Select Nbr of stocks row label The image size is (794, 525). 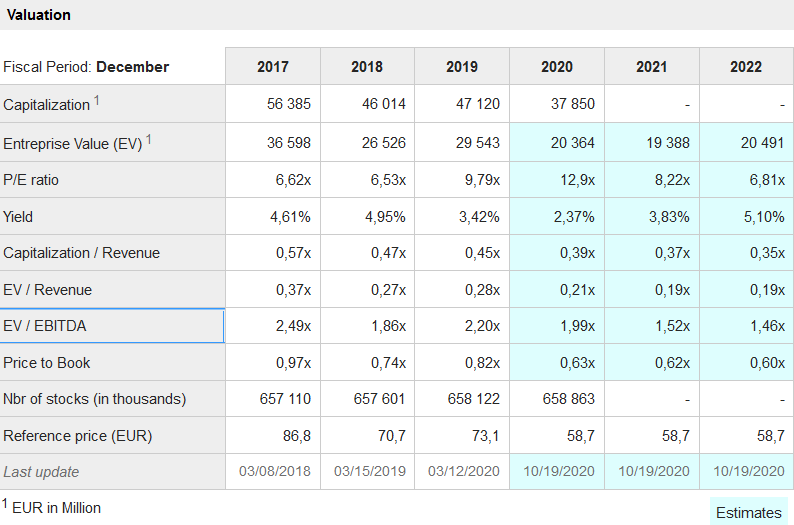point(94,399)
